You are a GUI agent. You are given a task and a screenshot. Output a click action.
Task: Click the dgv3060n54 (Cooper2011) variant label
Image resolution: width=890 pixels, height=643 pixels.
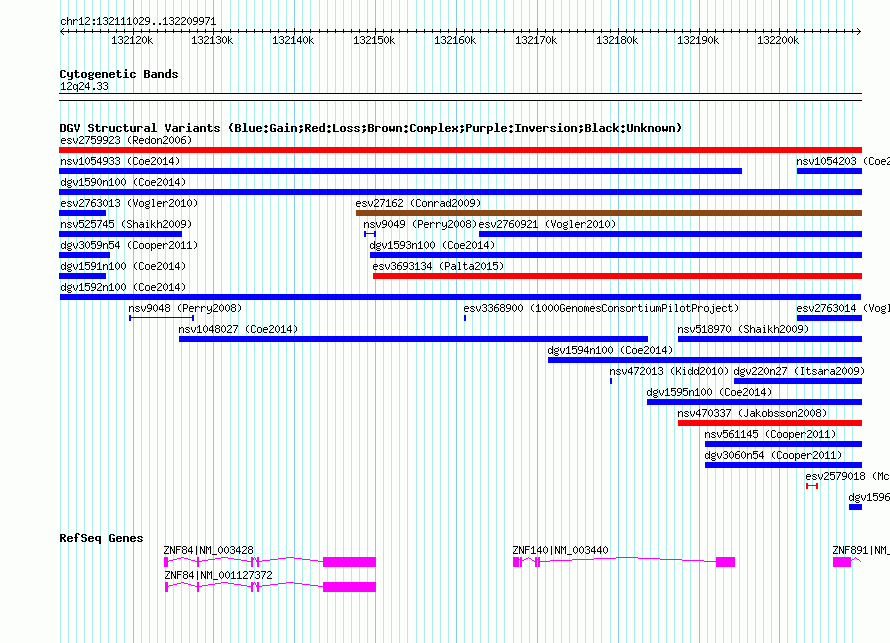click(773, 455)
